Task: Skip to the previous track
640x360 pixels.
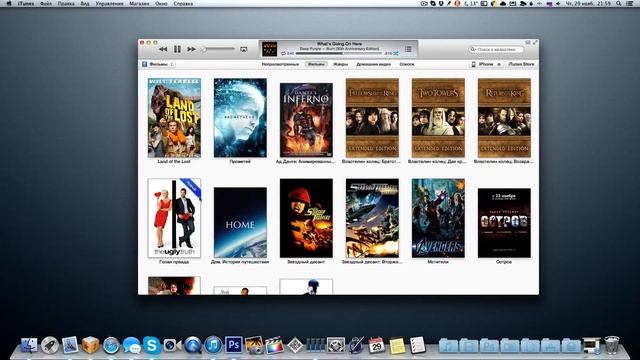Action: (x=163, y=49)
